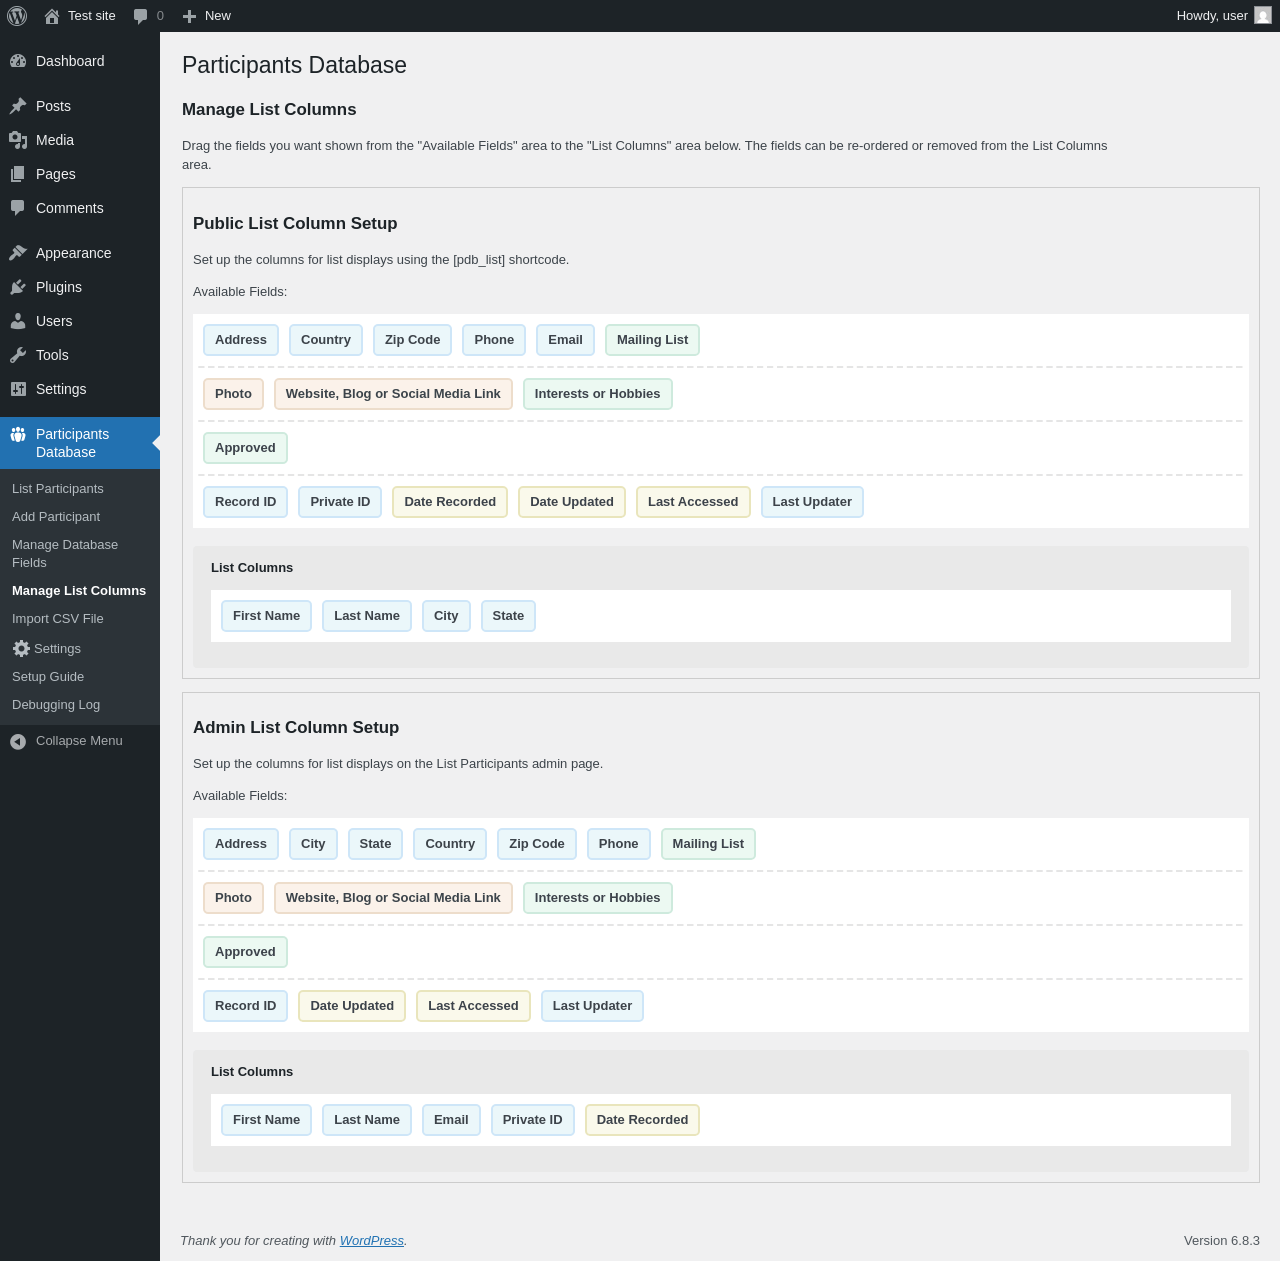Click the City chip in public list columns
Viewport: 1280px width, 1261px height.
tap(446, 616)
